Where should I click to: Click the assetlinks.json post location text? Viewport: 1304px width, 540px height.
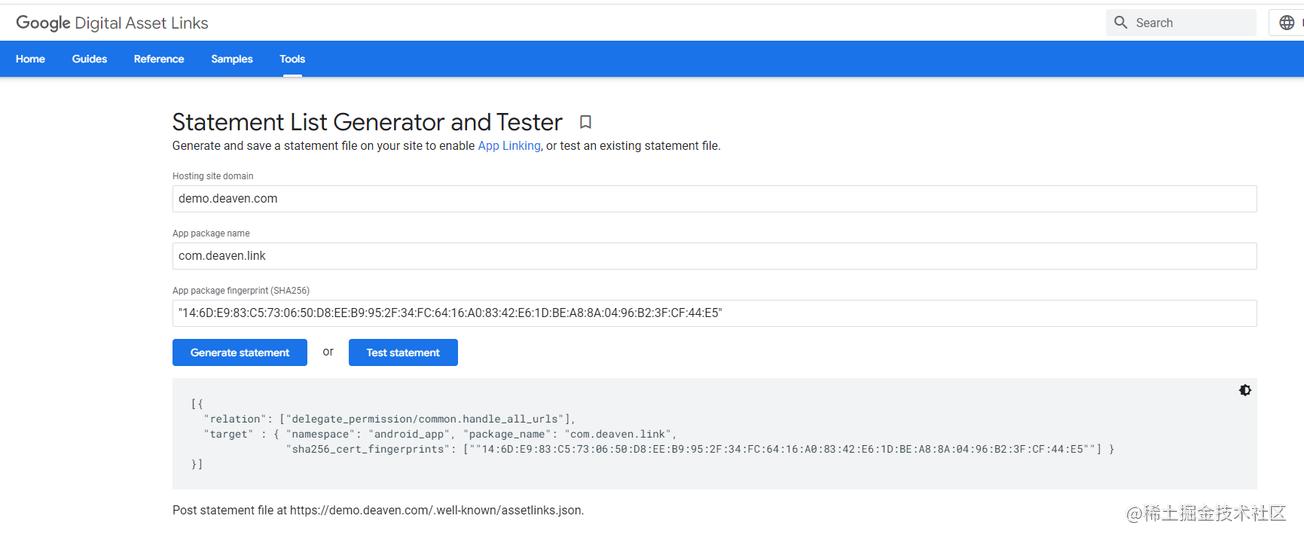[x=378, y=510]
